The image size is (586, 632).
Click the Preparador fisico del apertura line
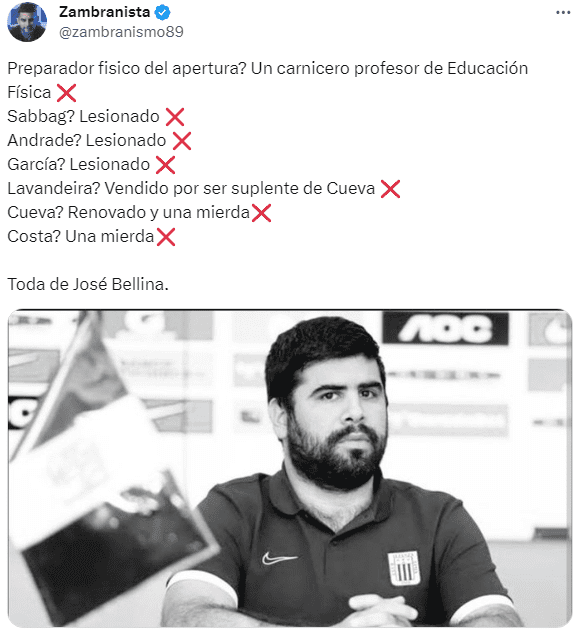[x=268, y=69]
